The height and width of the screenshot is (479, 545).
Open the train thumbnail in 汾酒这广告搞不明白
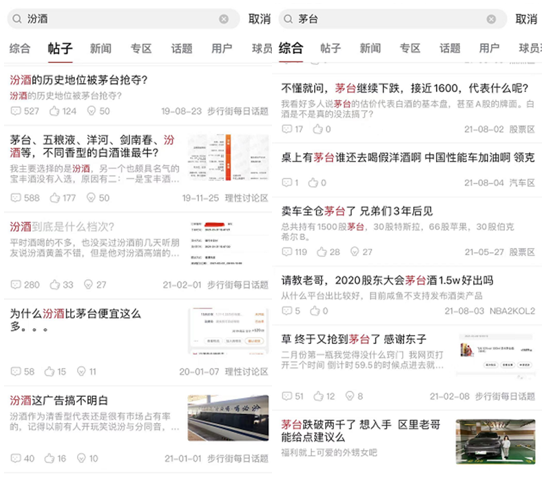228,418
